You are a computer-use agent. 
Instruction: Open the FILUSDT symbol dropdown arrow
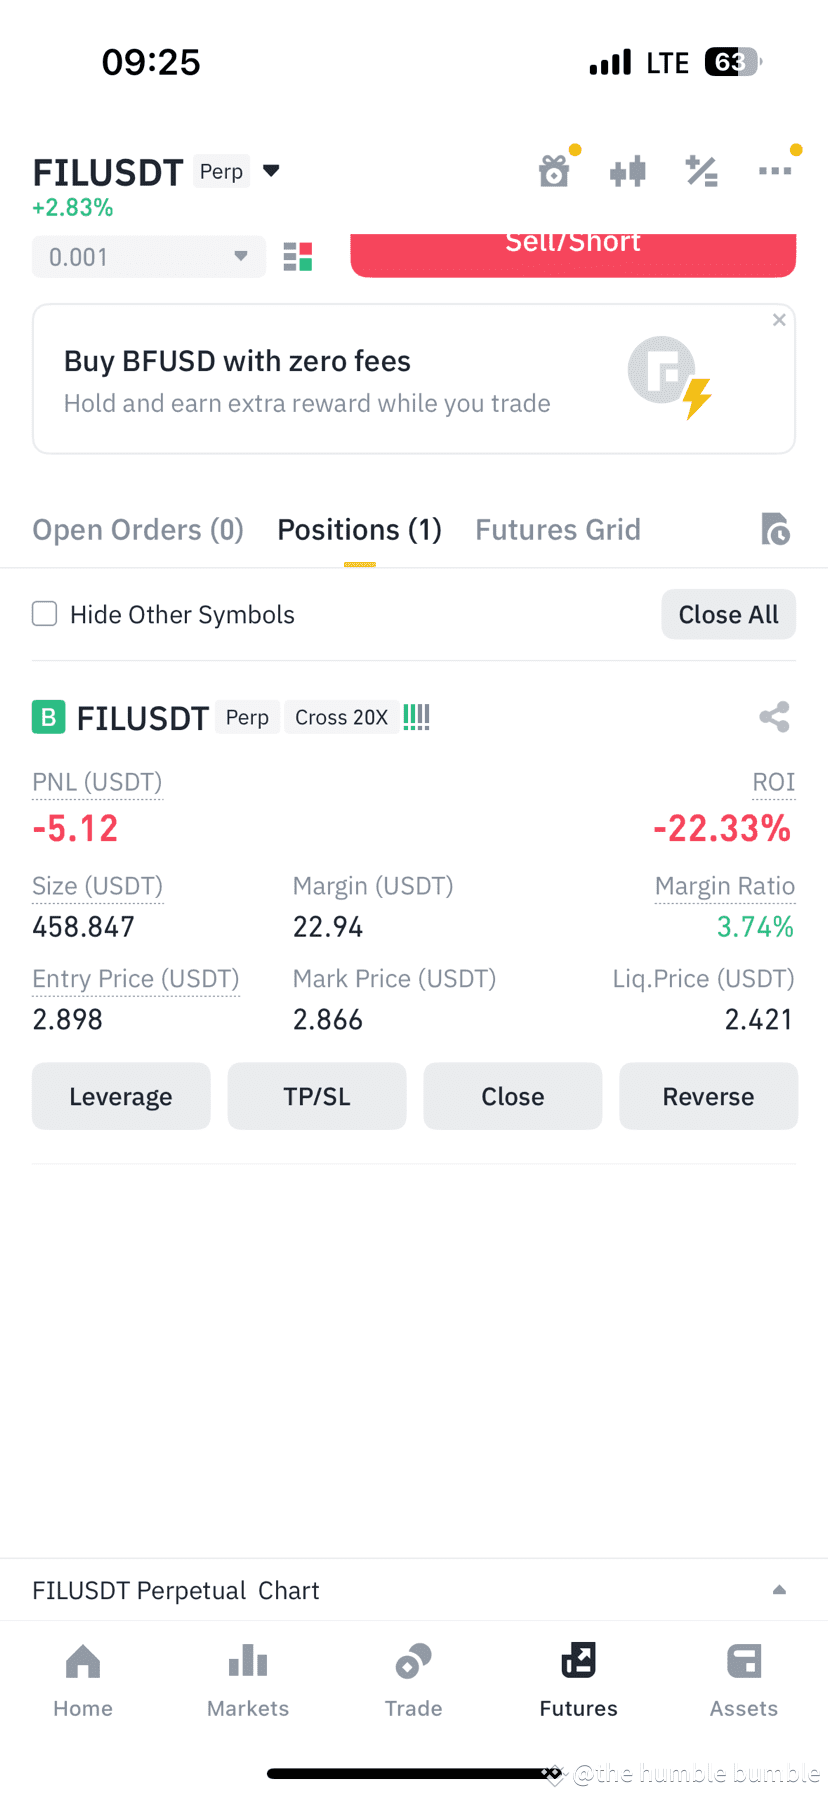[271, 171]
